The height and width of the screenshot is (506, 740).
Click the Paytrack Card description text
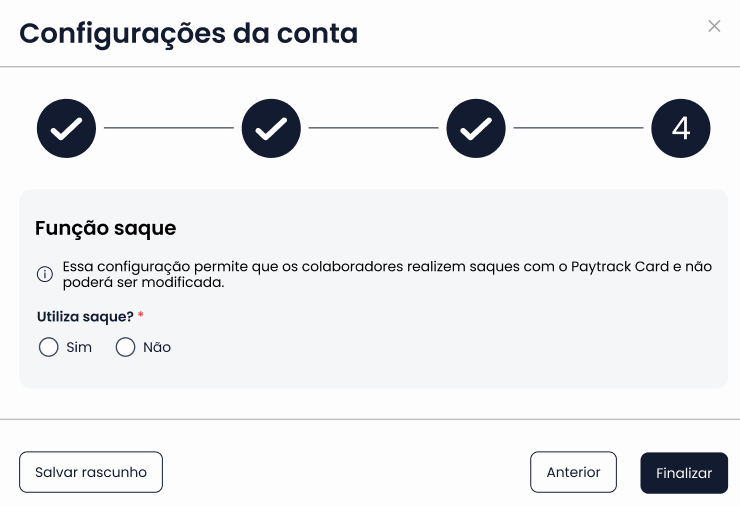pos(387,274)
